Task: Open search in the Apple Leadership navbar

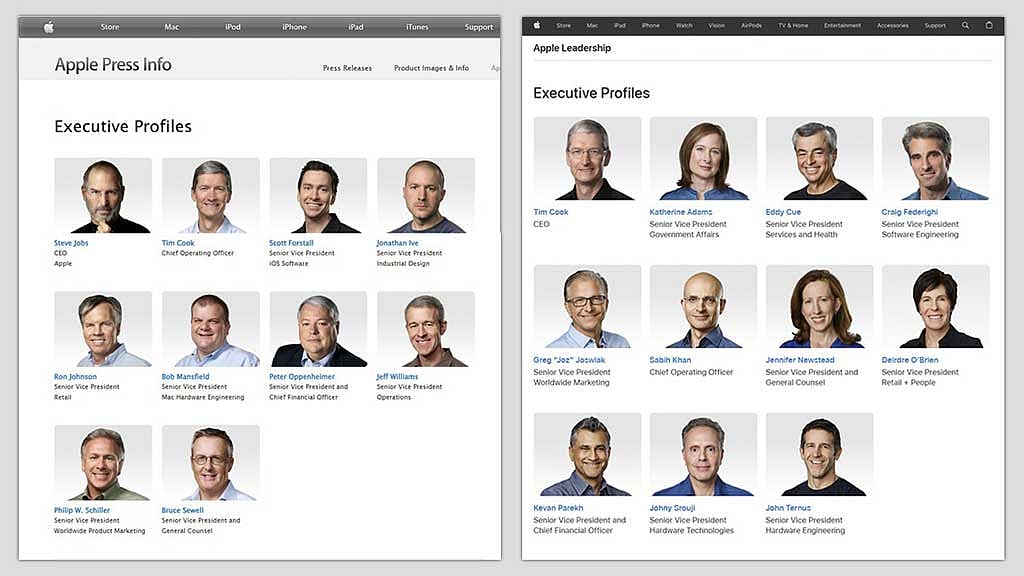Action: [x=965, y=25]
